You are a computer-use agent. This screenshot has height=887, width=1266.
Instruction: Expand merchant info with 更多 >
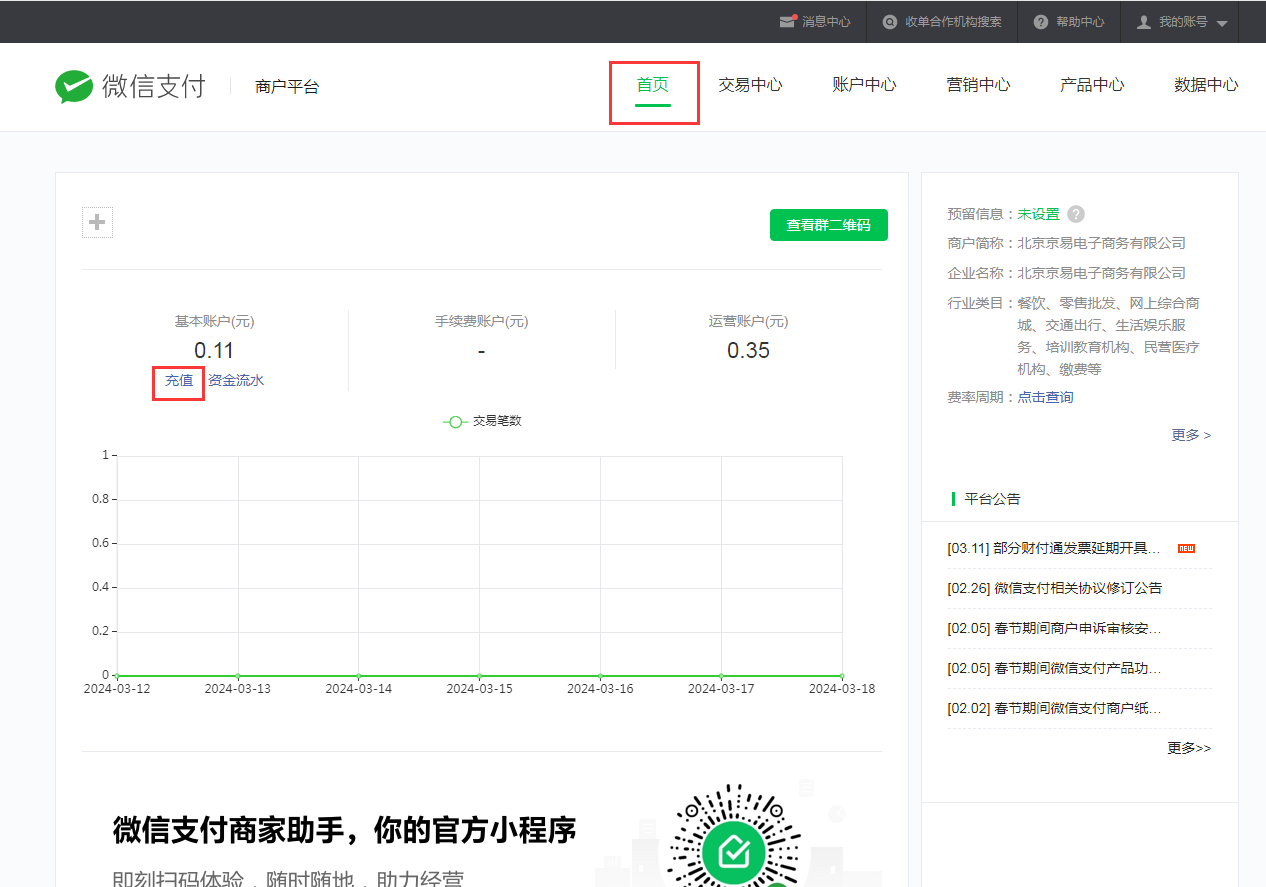point(1191,435)
